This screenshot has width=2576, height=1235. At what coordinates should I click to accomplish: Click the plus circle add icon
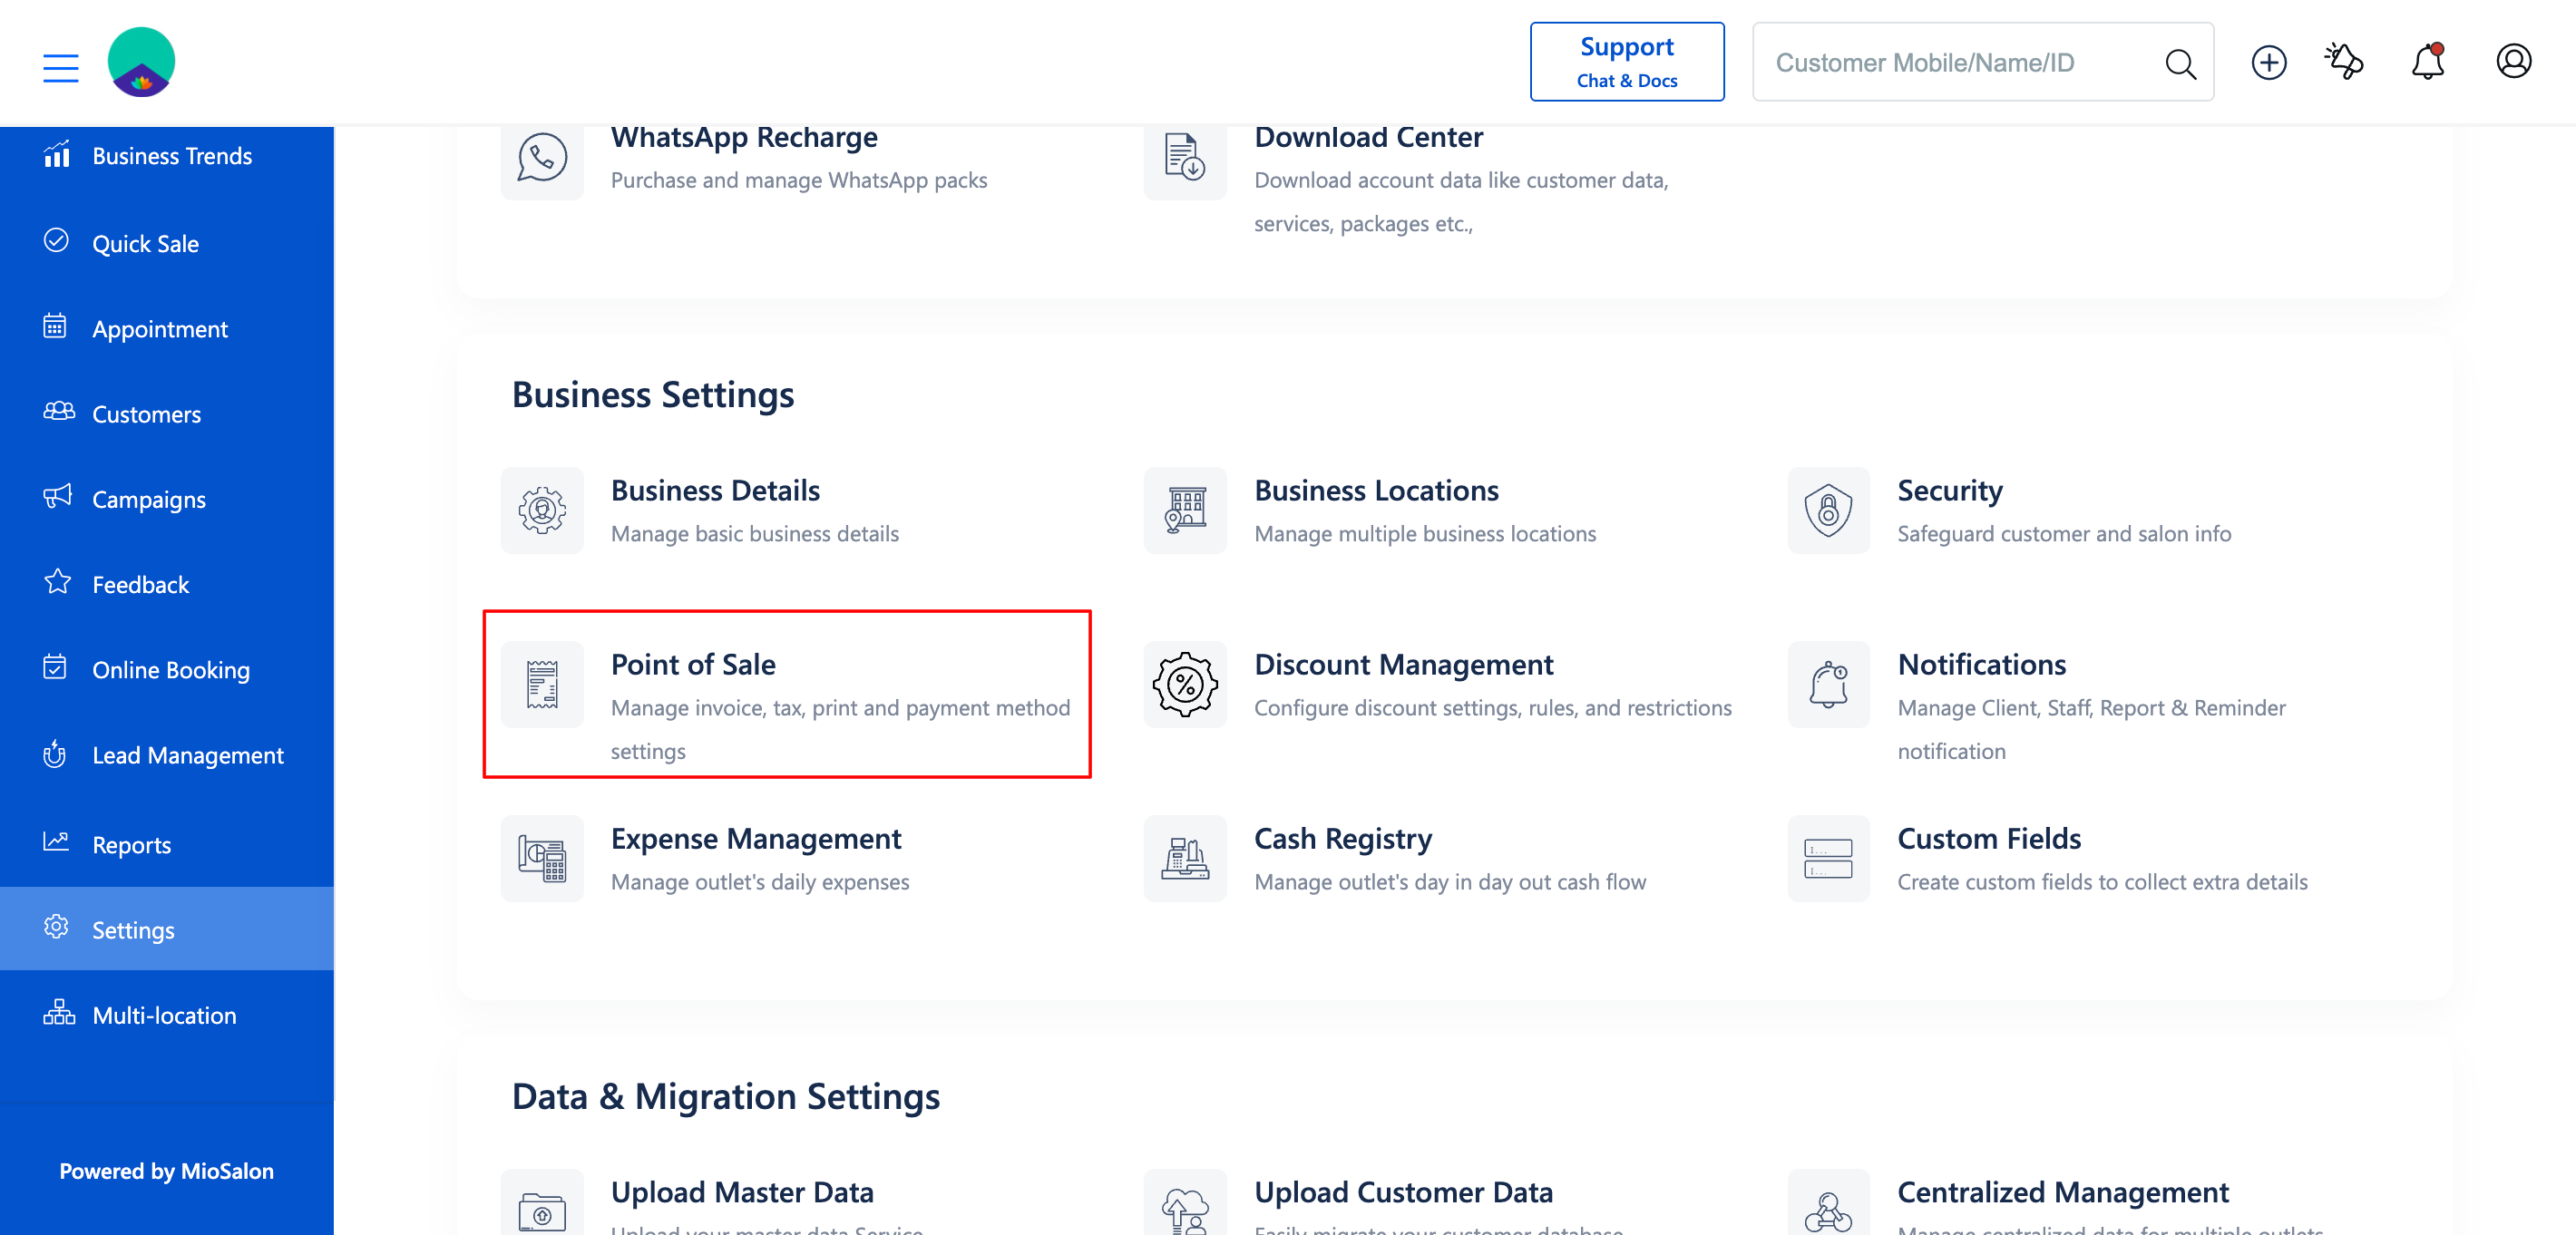coord(2268,62)
